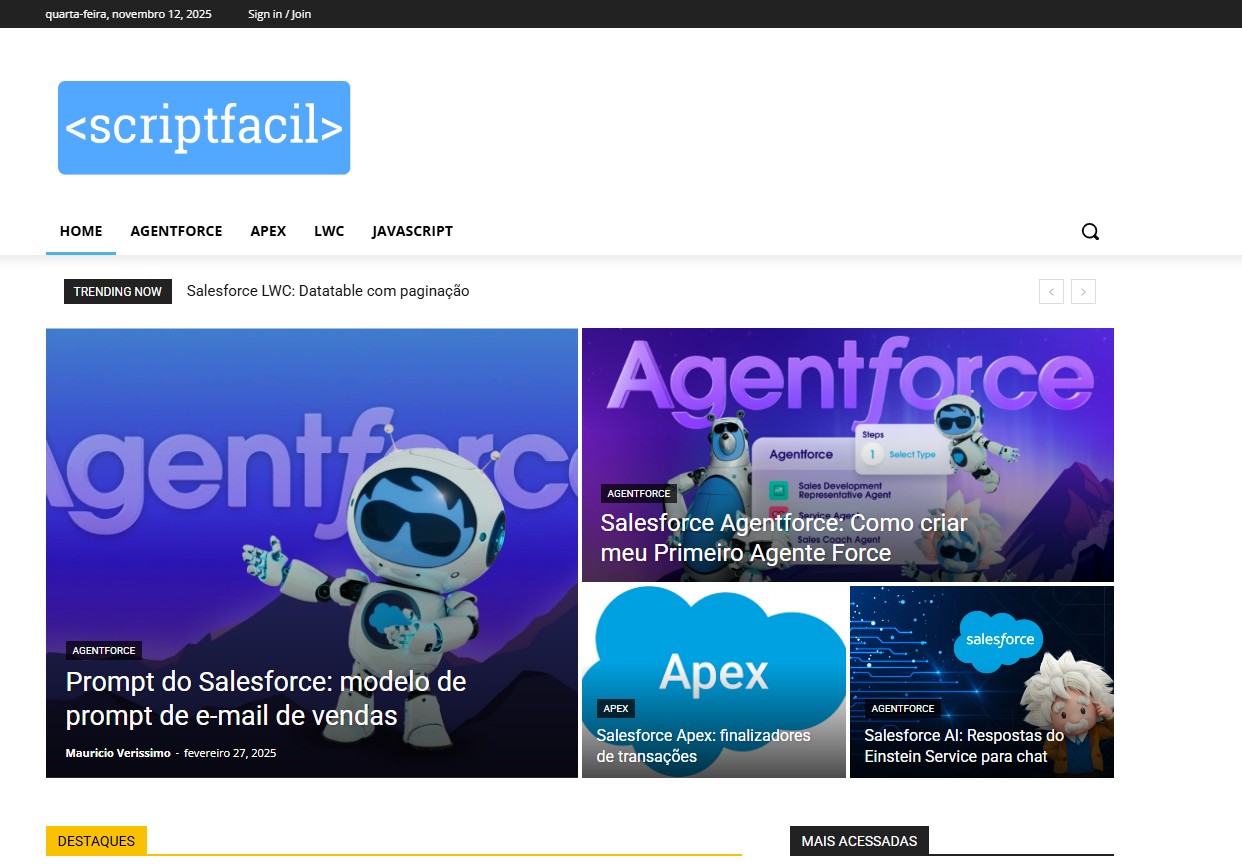The height and width of the screenshot is (866, 1242).
Task: Open the Home menu item
Action: pos(81,231)
